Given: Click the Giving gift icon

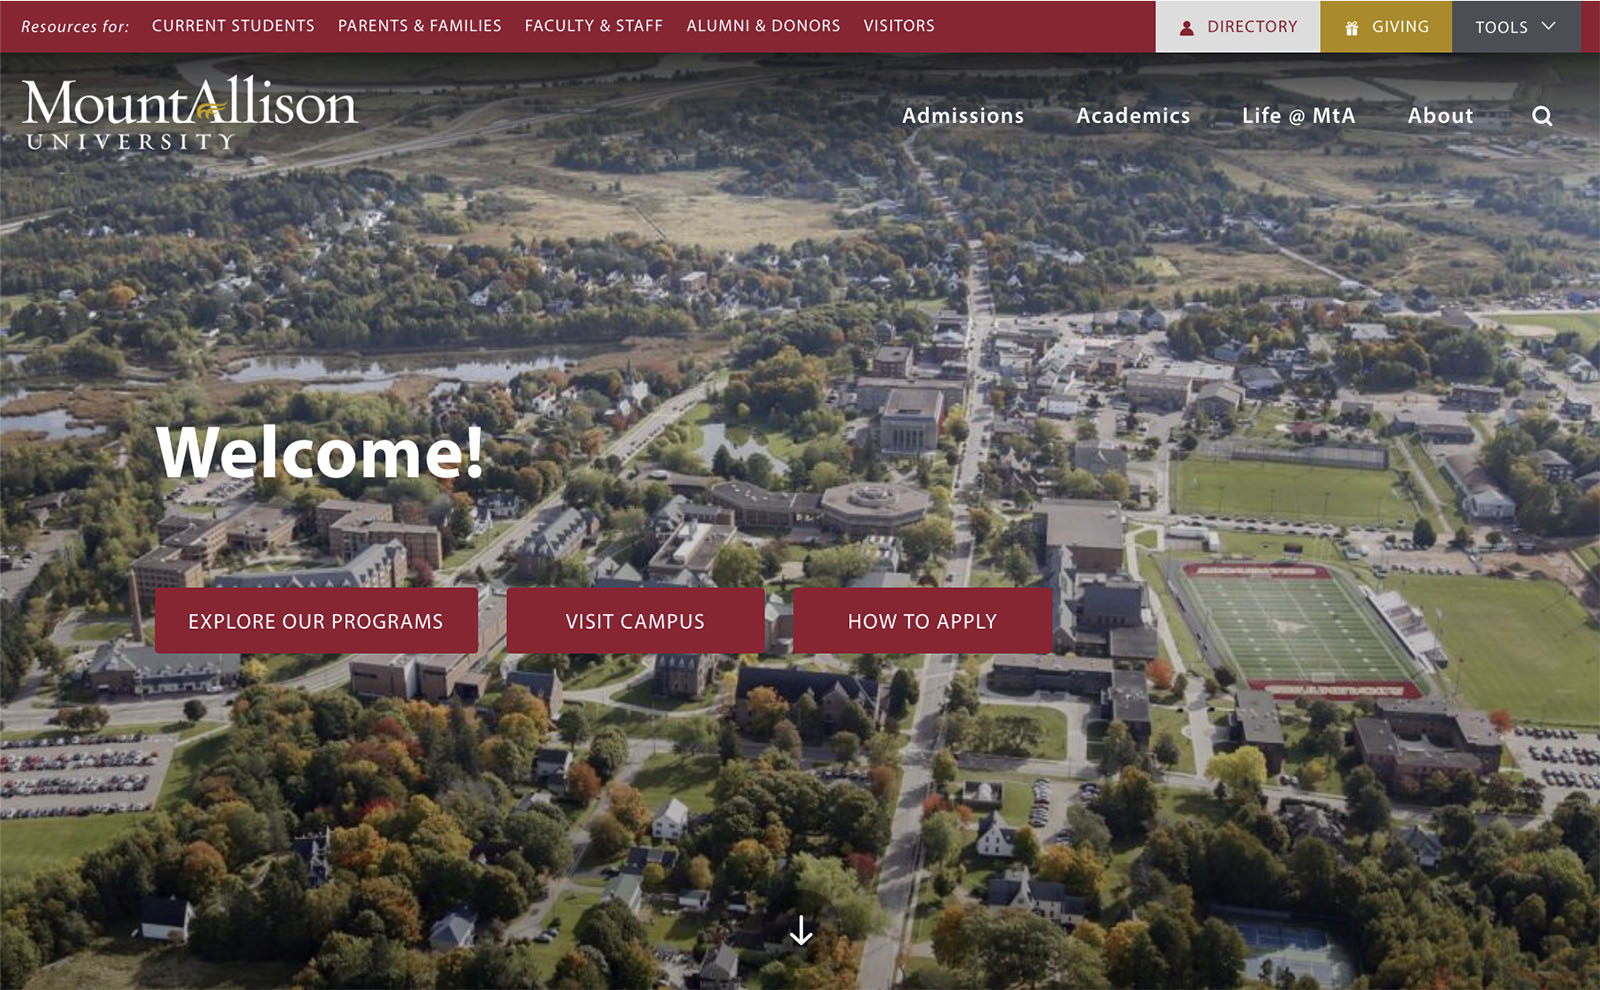Looking at the screenshot, I should (1352, 28).
